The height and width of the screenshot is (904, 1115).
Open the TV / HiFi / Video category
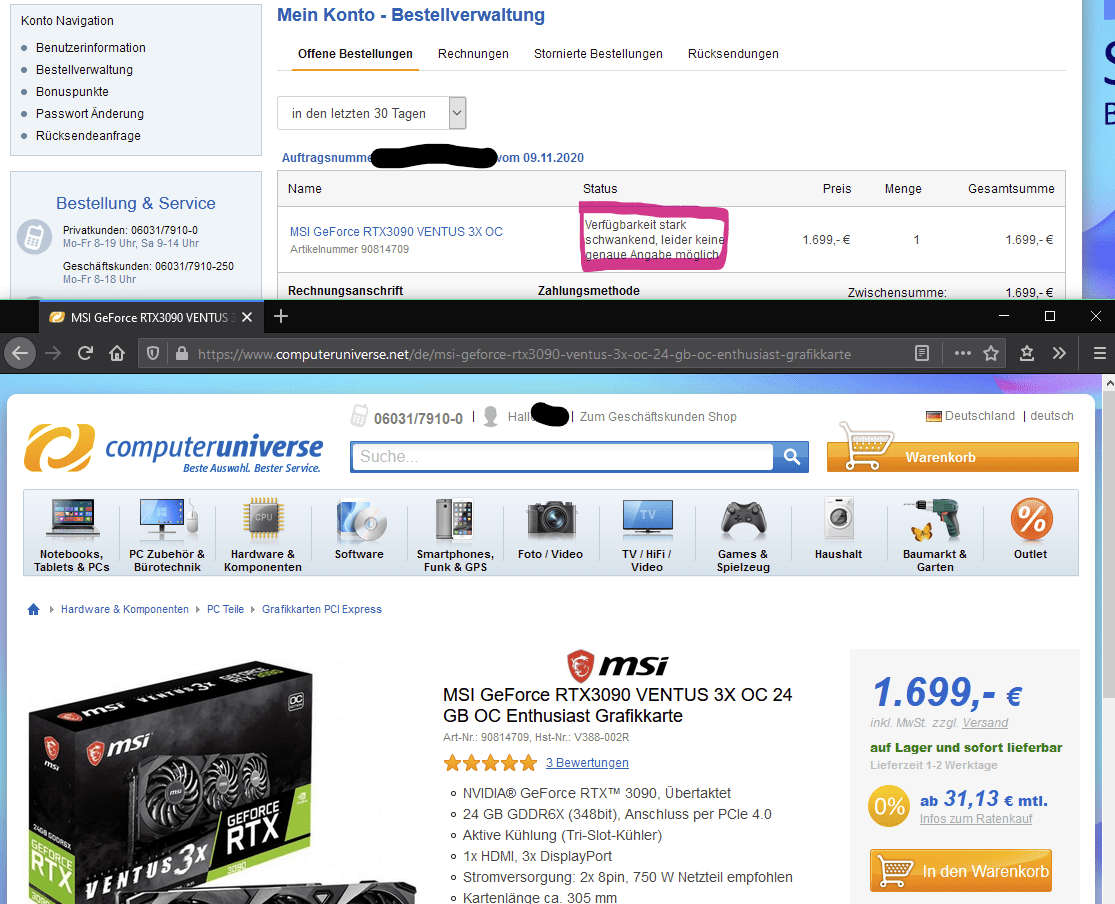tap(647, 535)
